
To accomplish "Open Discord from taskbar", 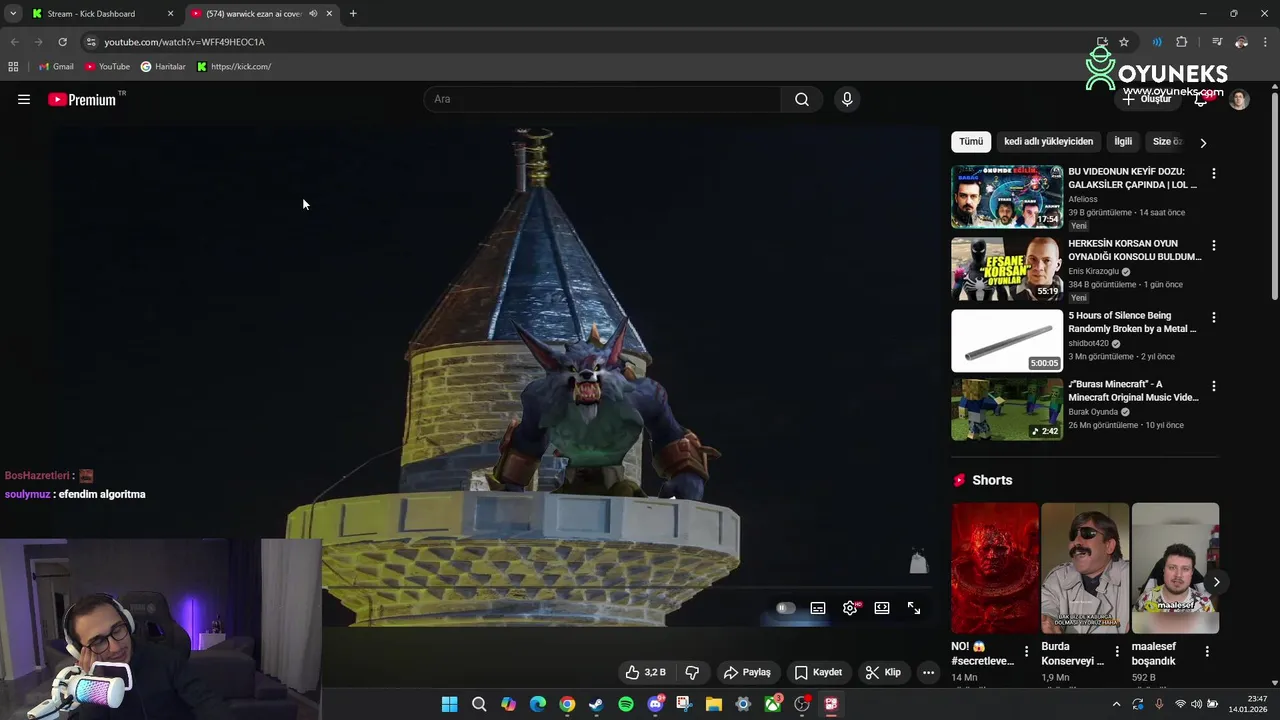I will 656,704.
